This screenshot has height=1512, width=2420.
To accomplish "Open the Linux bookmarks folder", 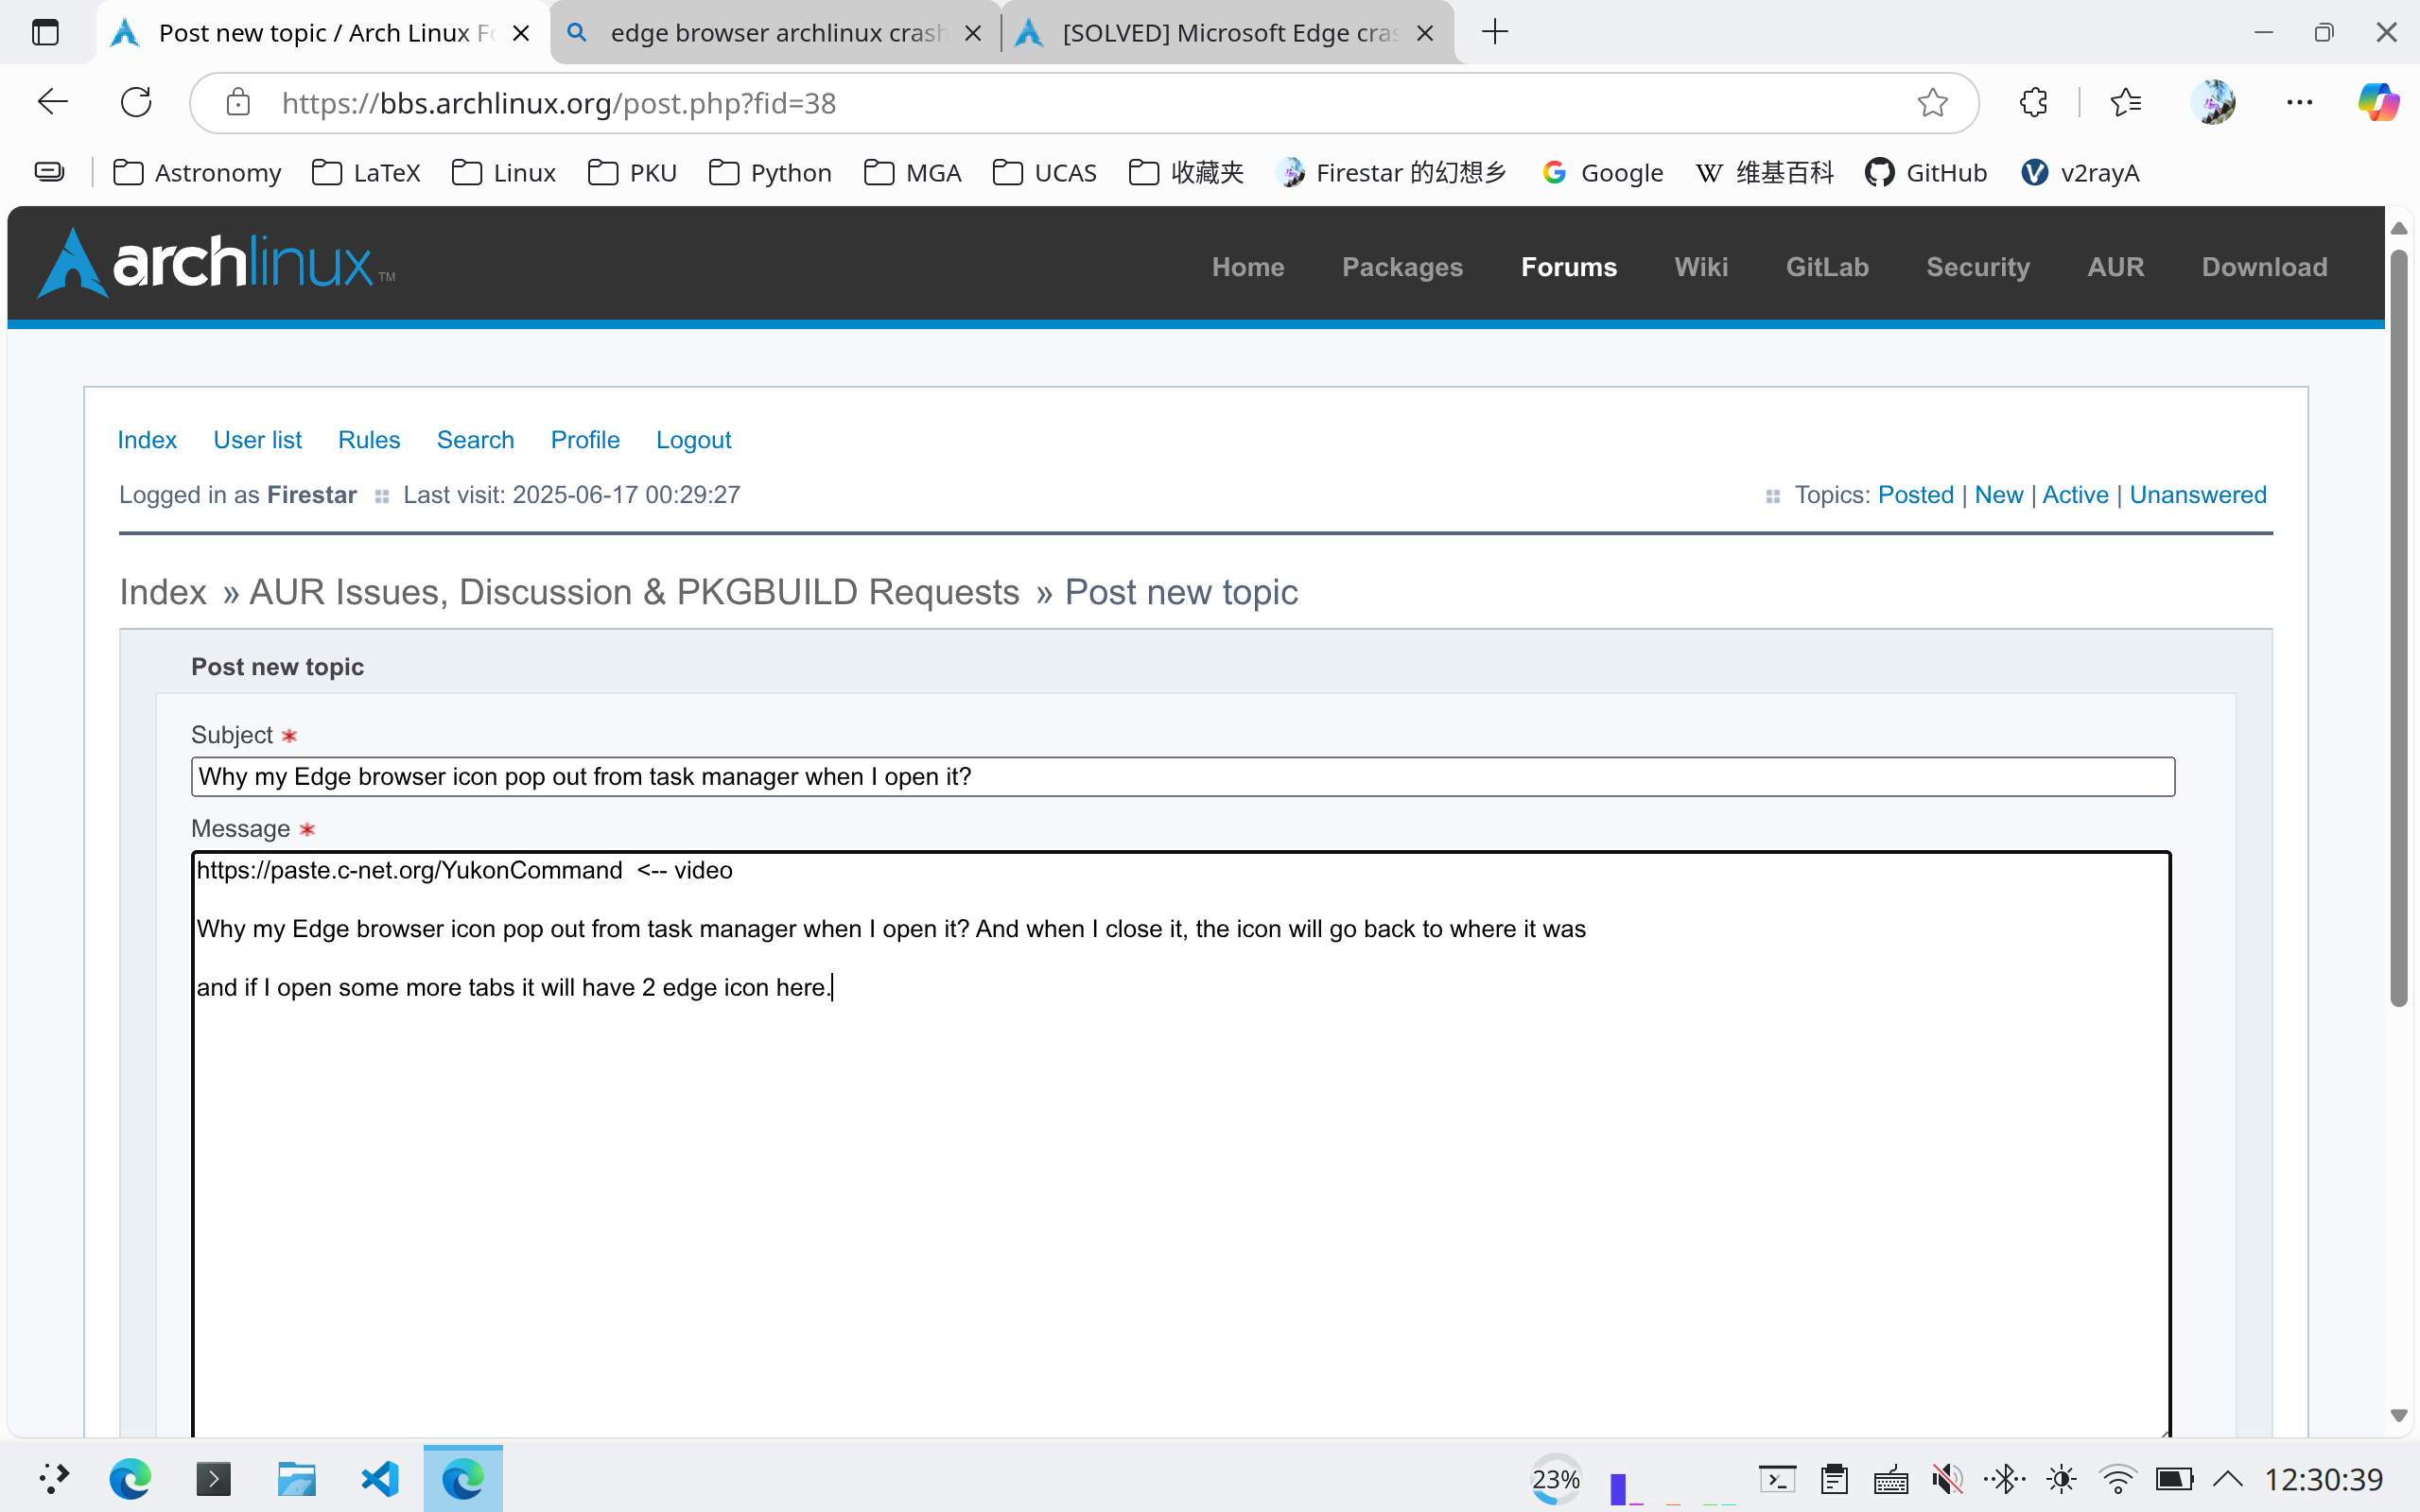I will [504, 173].
